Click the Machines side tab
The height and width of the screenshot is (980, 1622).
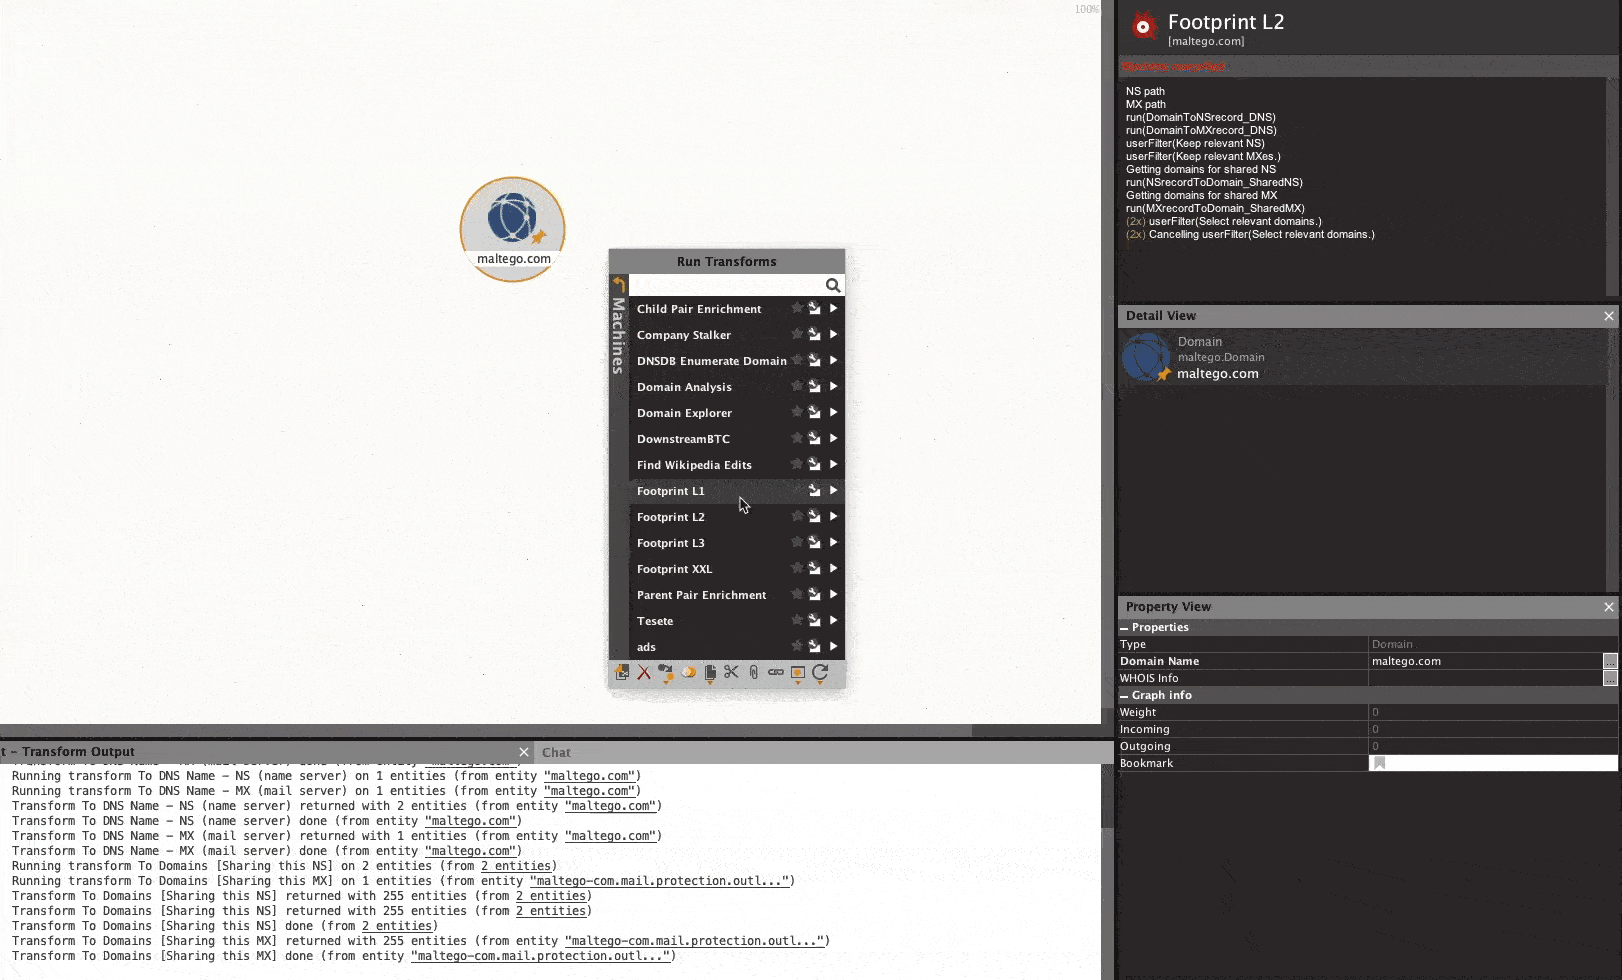619,336
